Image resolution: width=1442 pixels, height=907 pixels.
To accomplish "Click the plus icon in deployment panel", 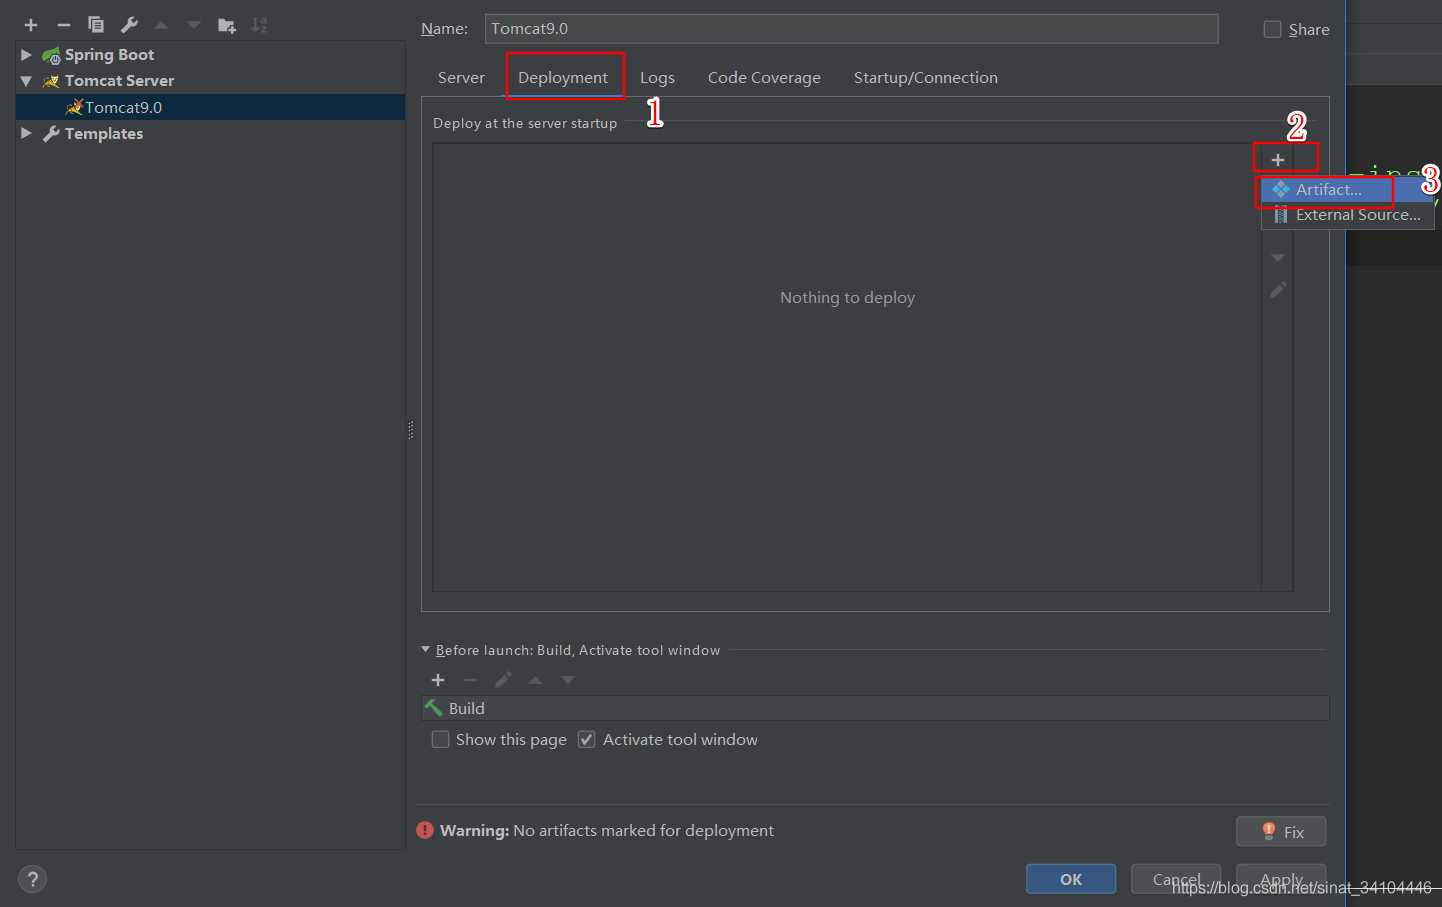I will [1277, 160].
